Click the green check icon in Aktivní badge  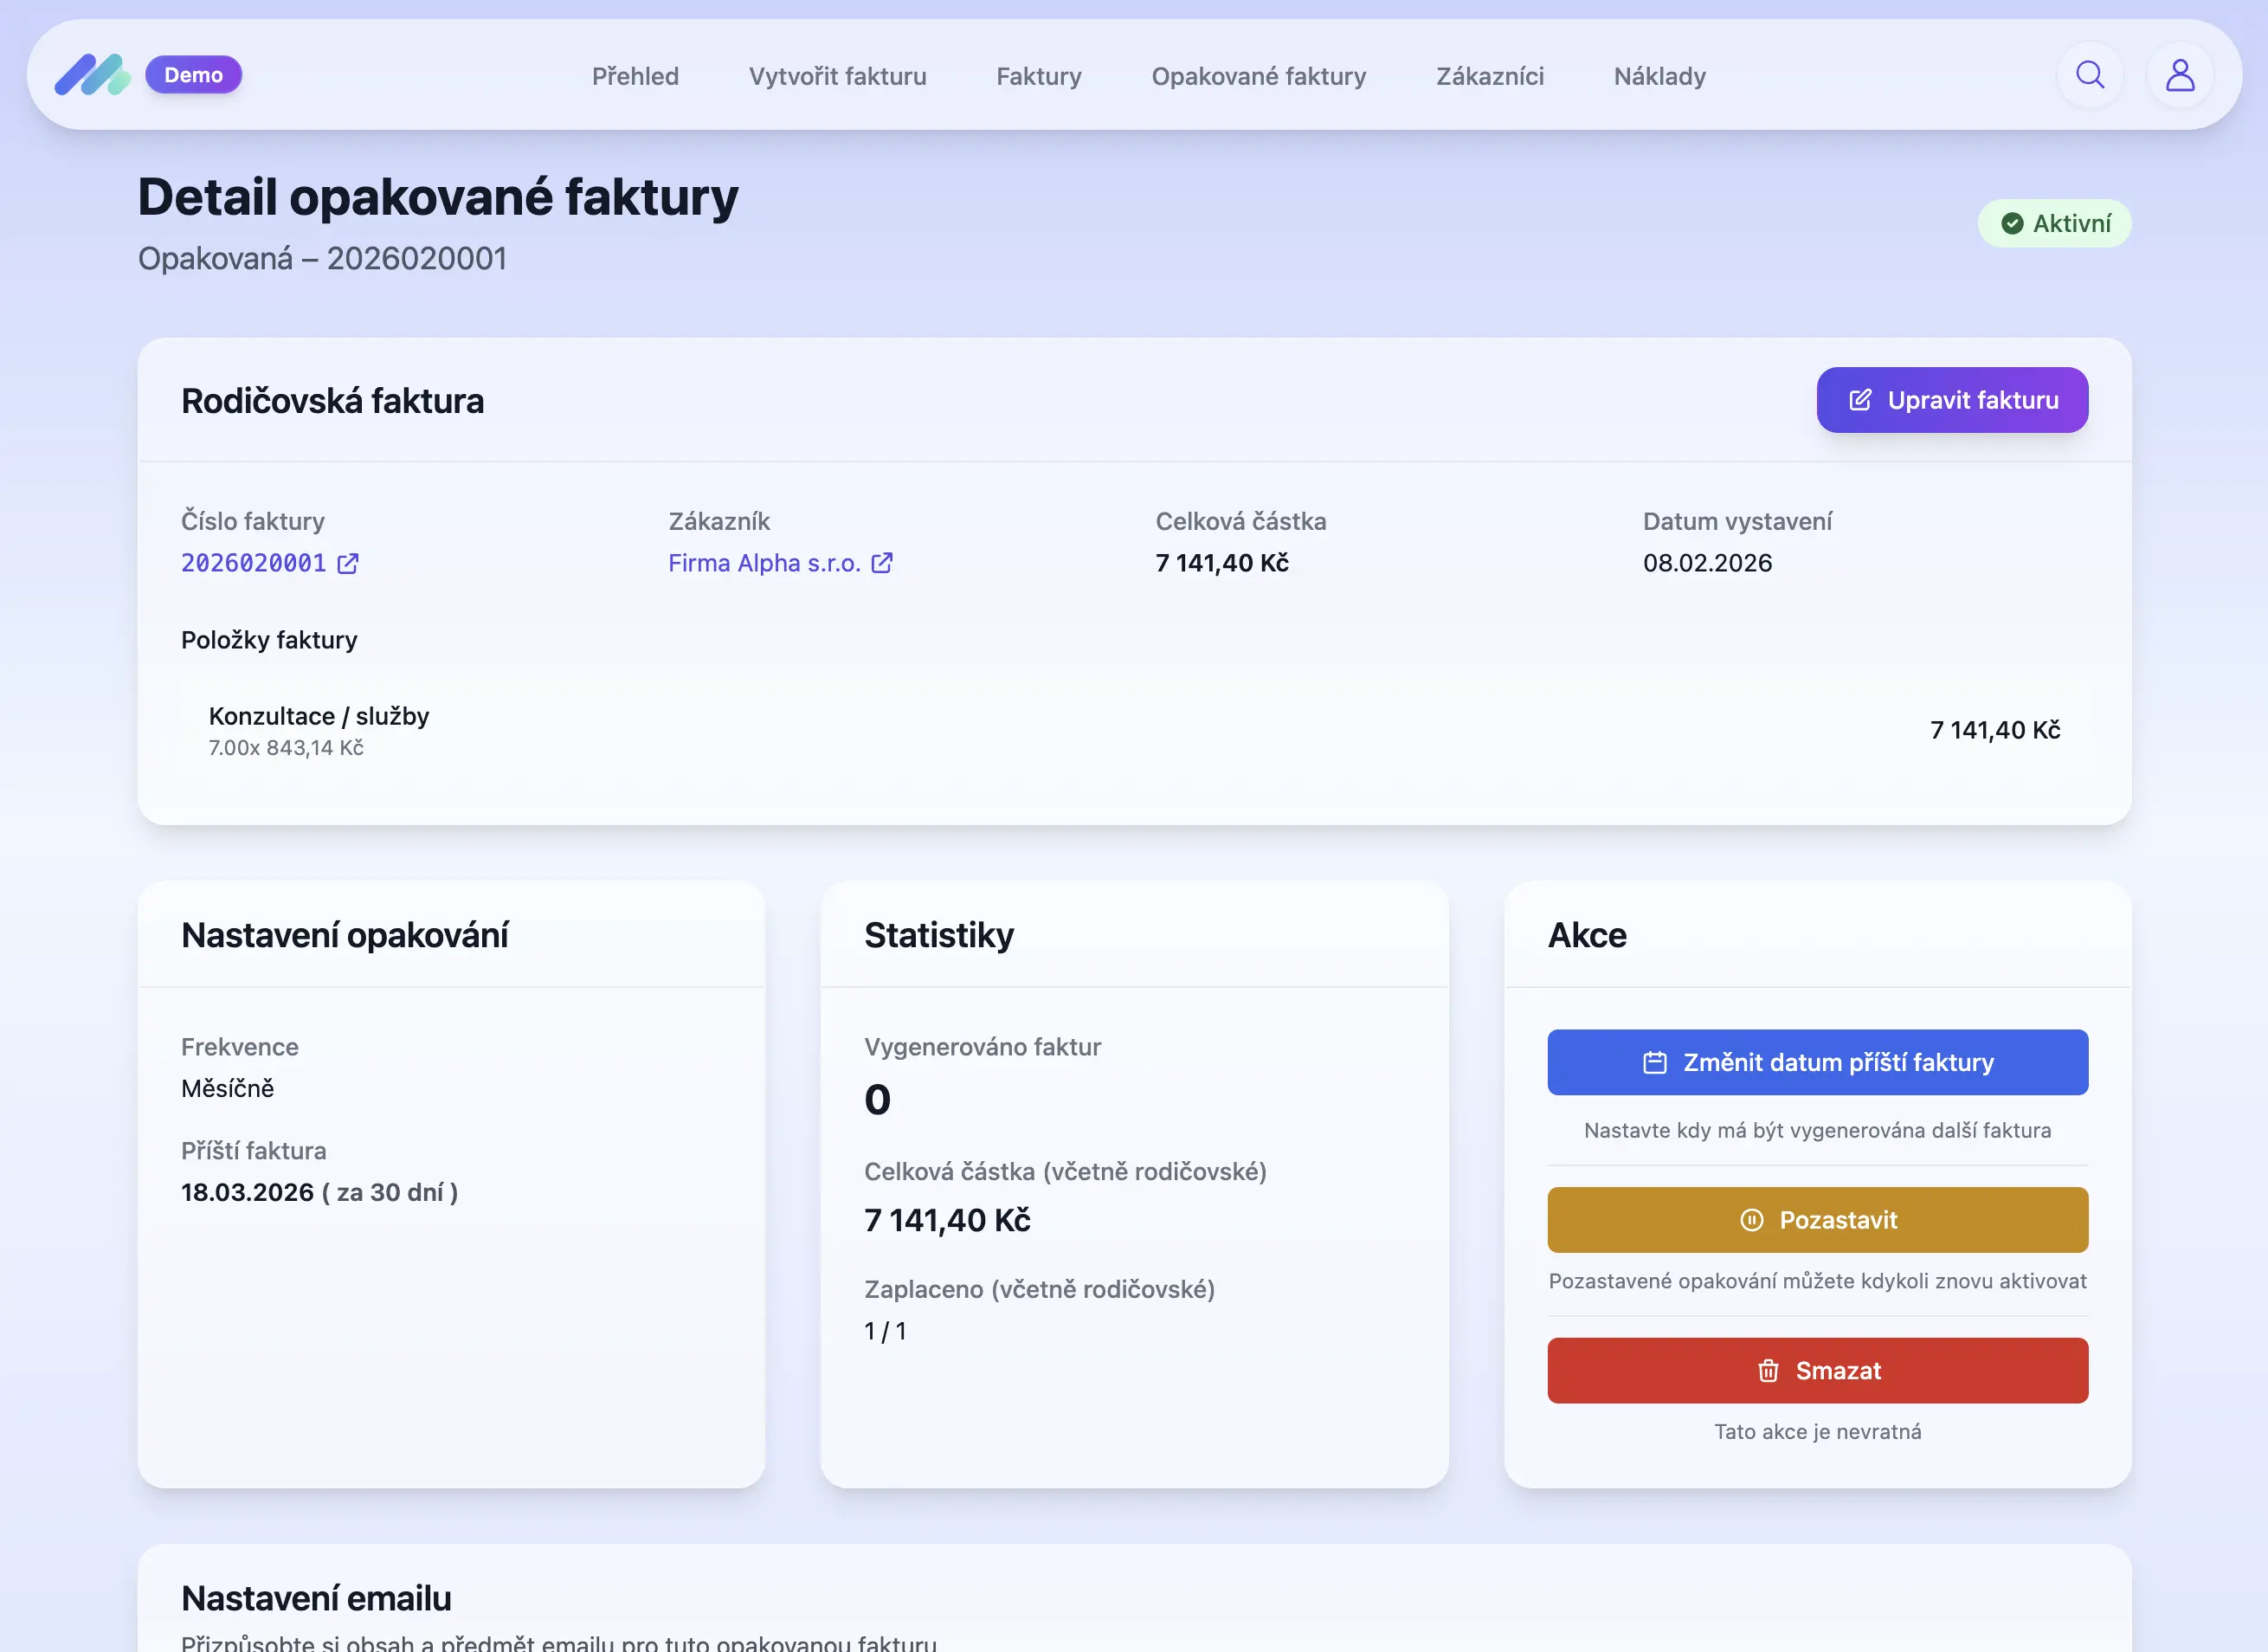pyautogui.click(x=2012, y=224)
